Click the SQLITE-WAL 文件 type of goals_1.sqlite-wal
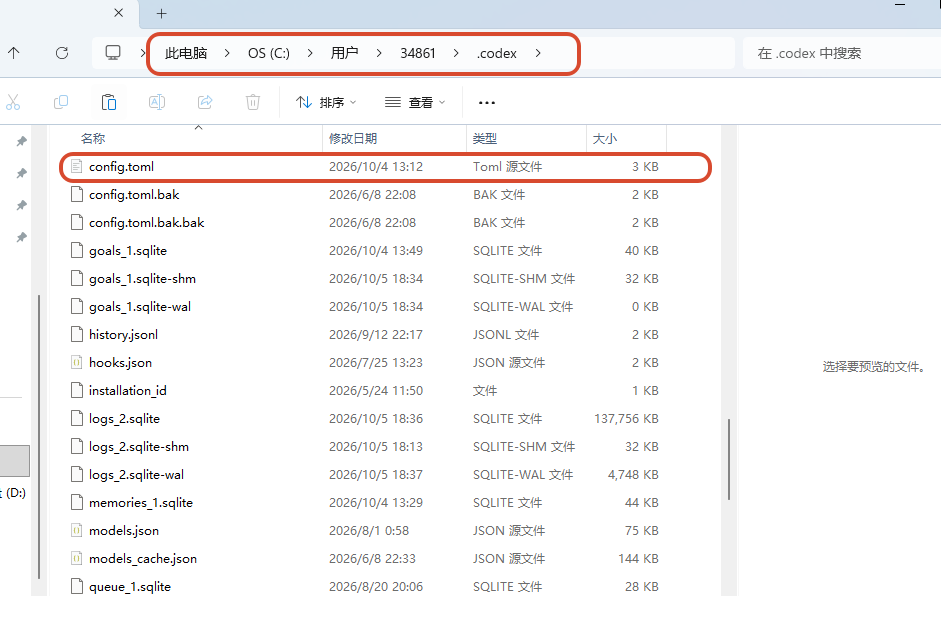 [x=523, y=307]
